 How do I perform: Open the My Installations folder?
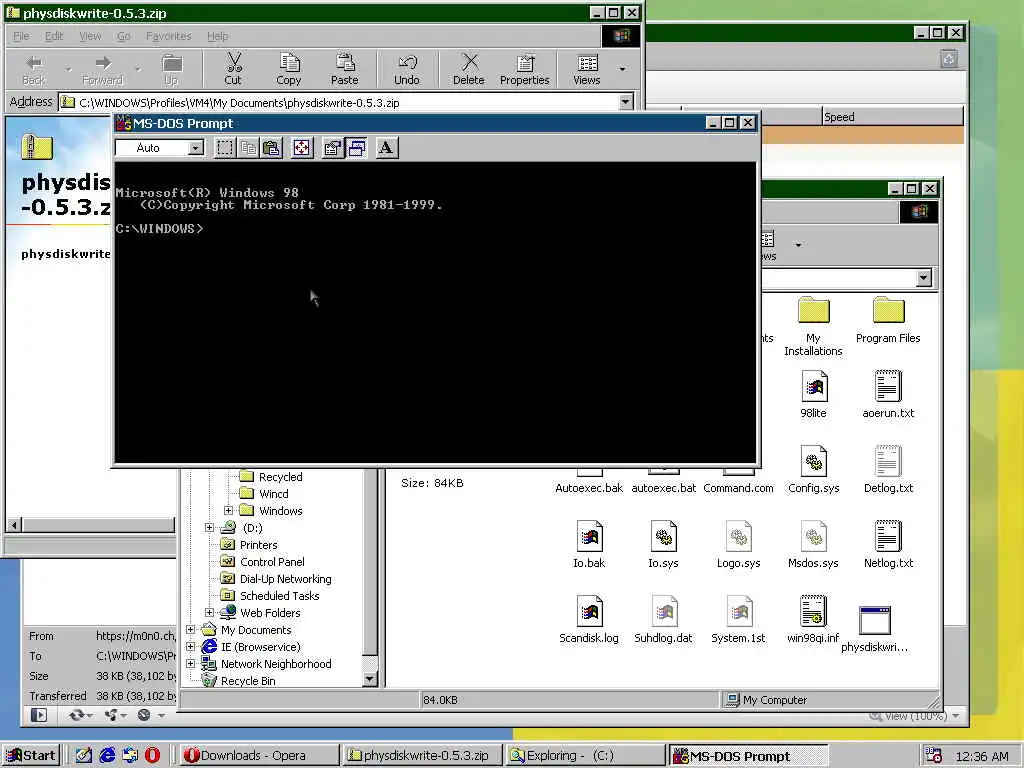coord(813,326)
